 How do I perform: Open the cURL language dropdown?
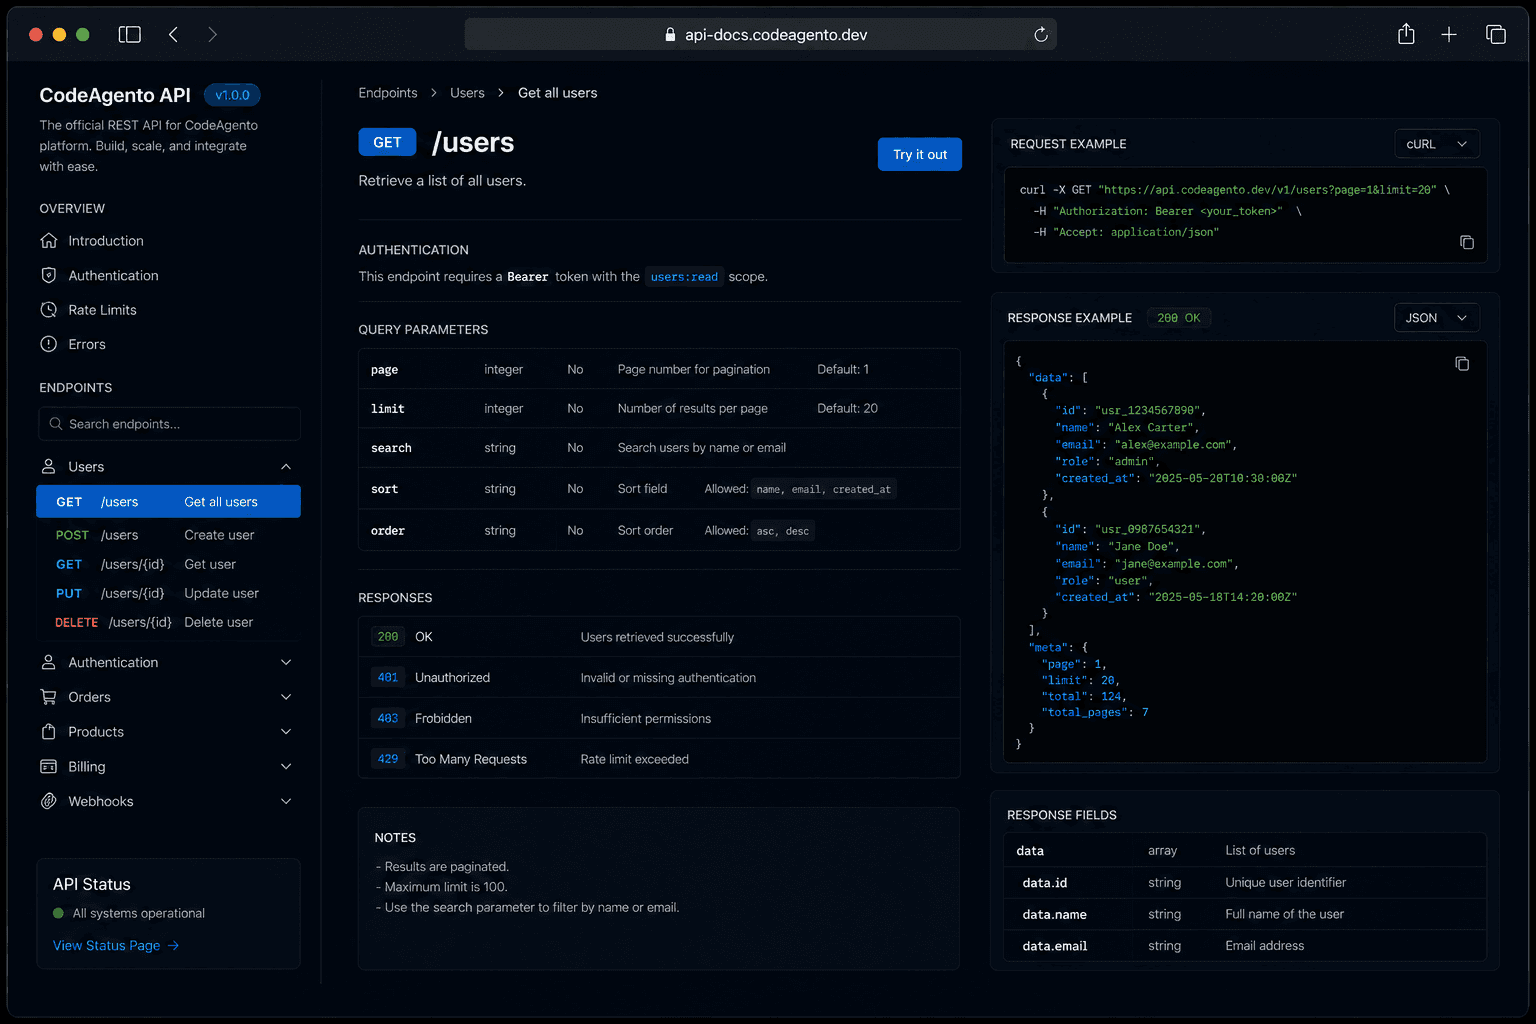1437,144
